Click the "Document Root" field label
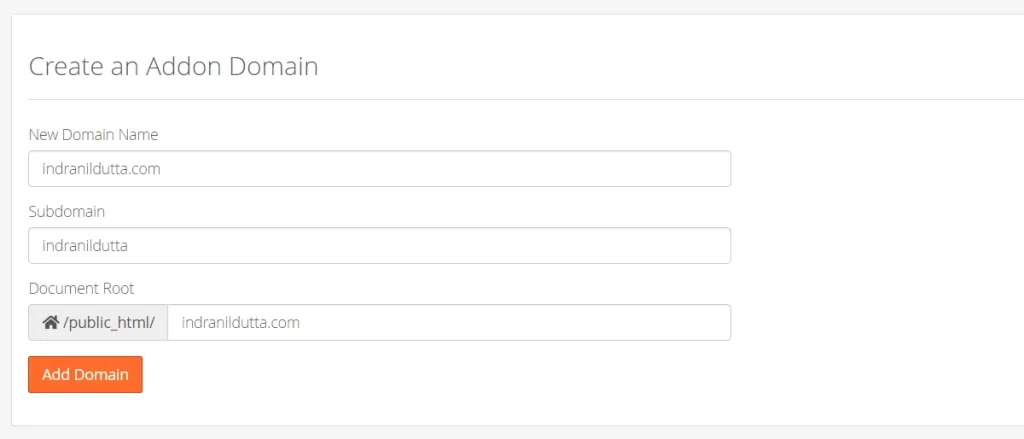The height and width of the screenshot is (439, 1024). click(81, 288)
